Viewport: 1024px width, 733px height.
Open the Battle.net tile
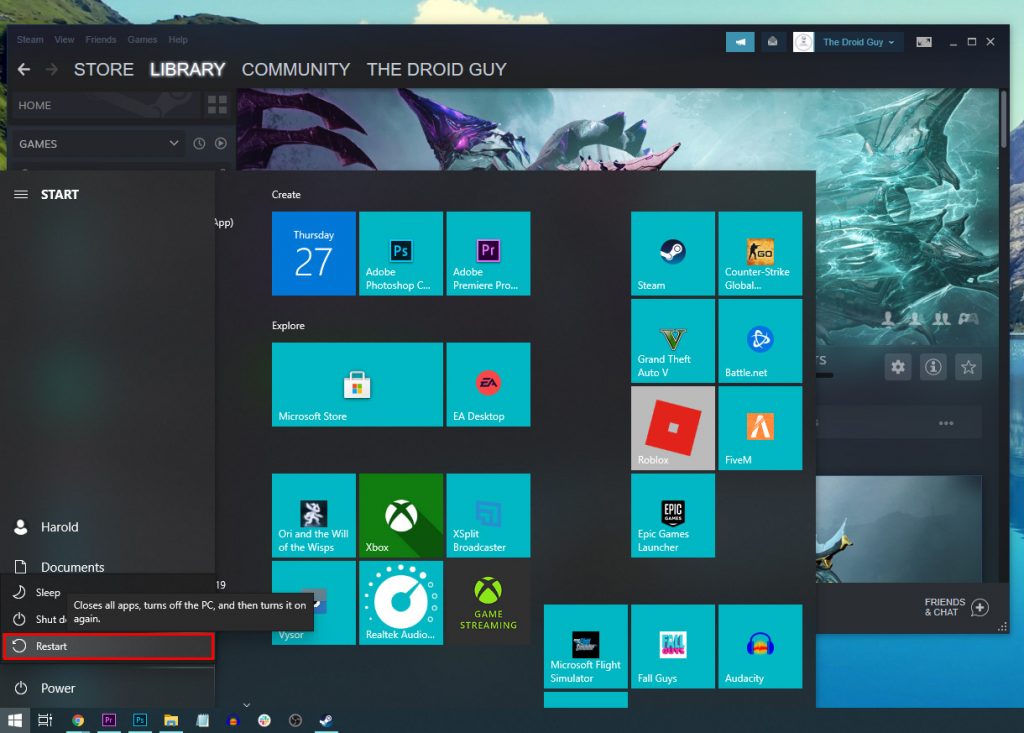point(760,341)
